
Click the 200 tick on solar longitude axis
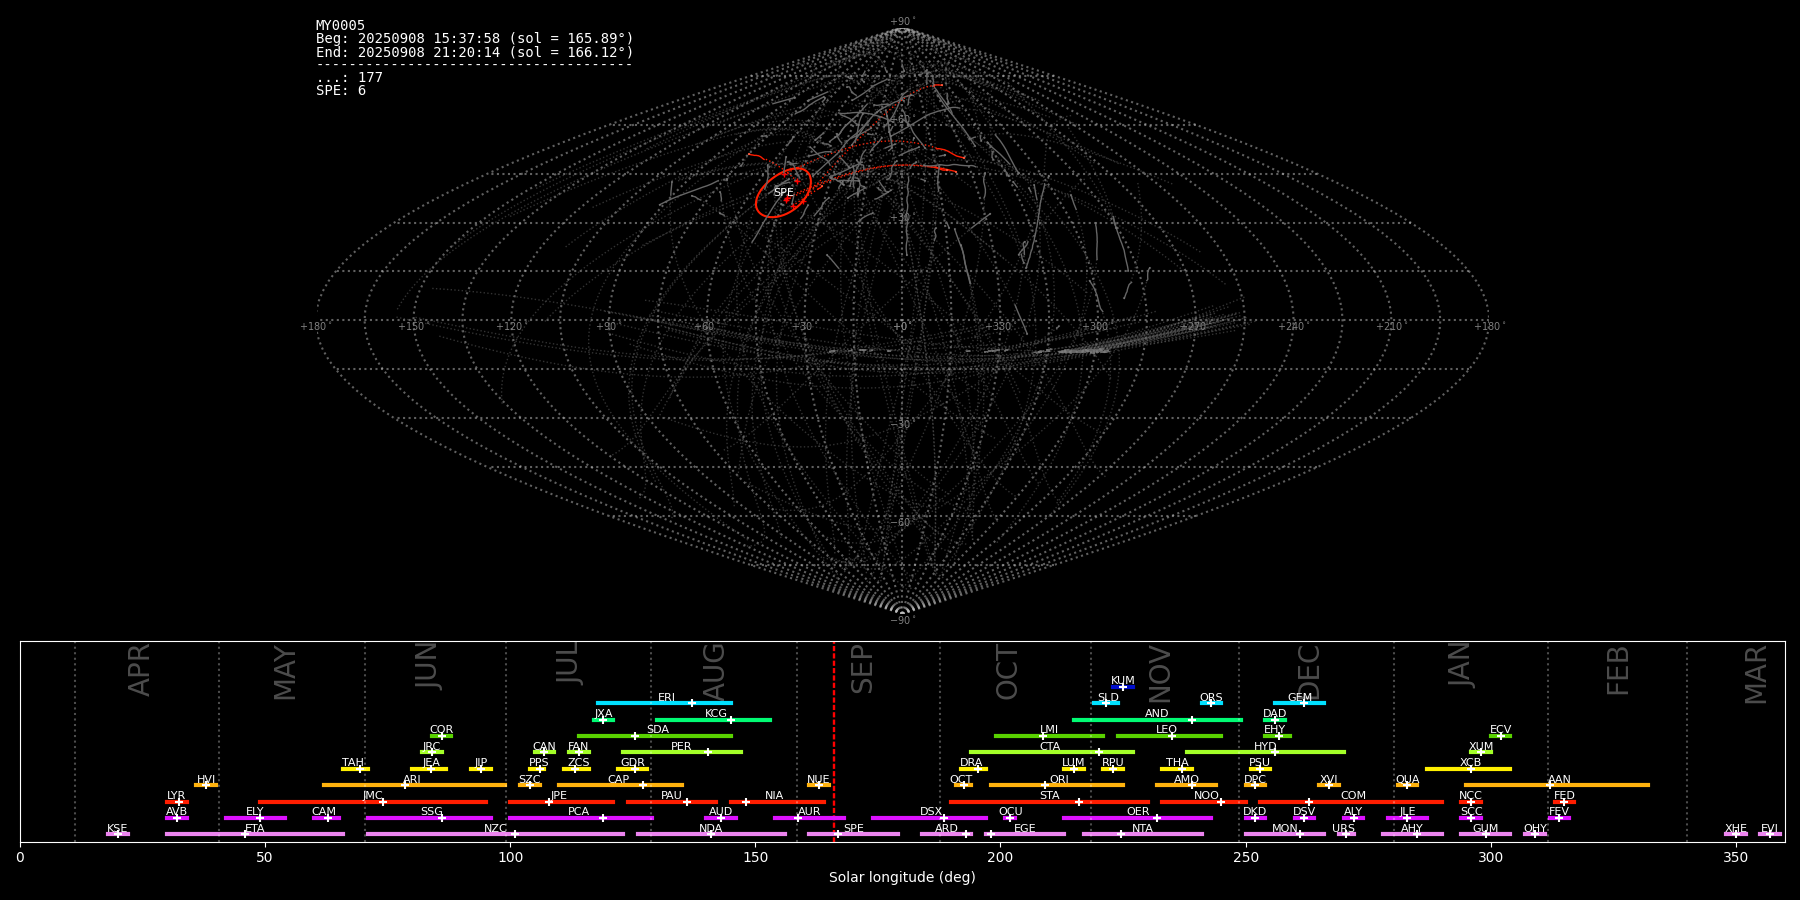[x=1000, y=857]
